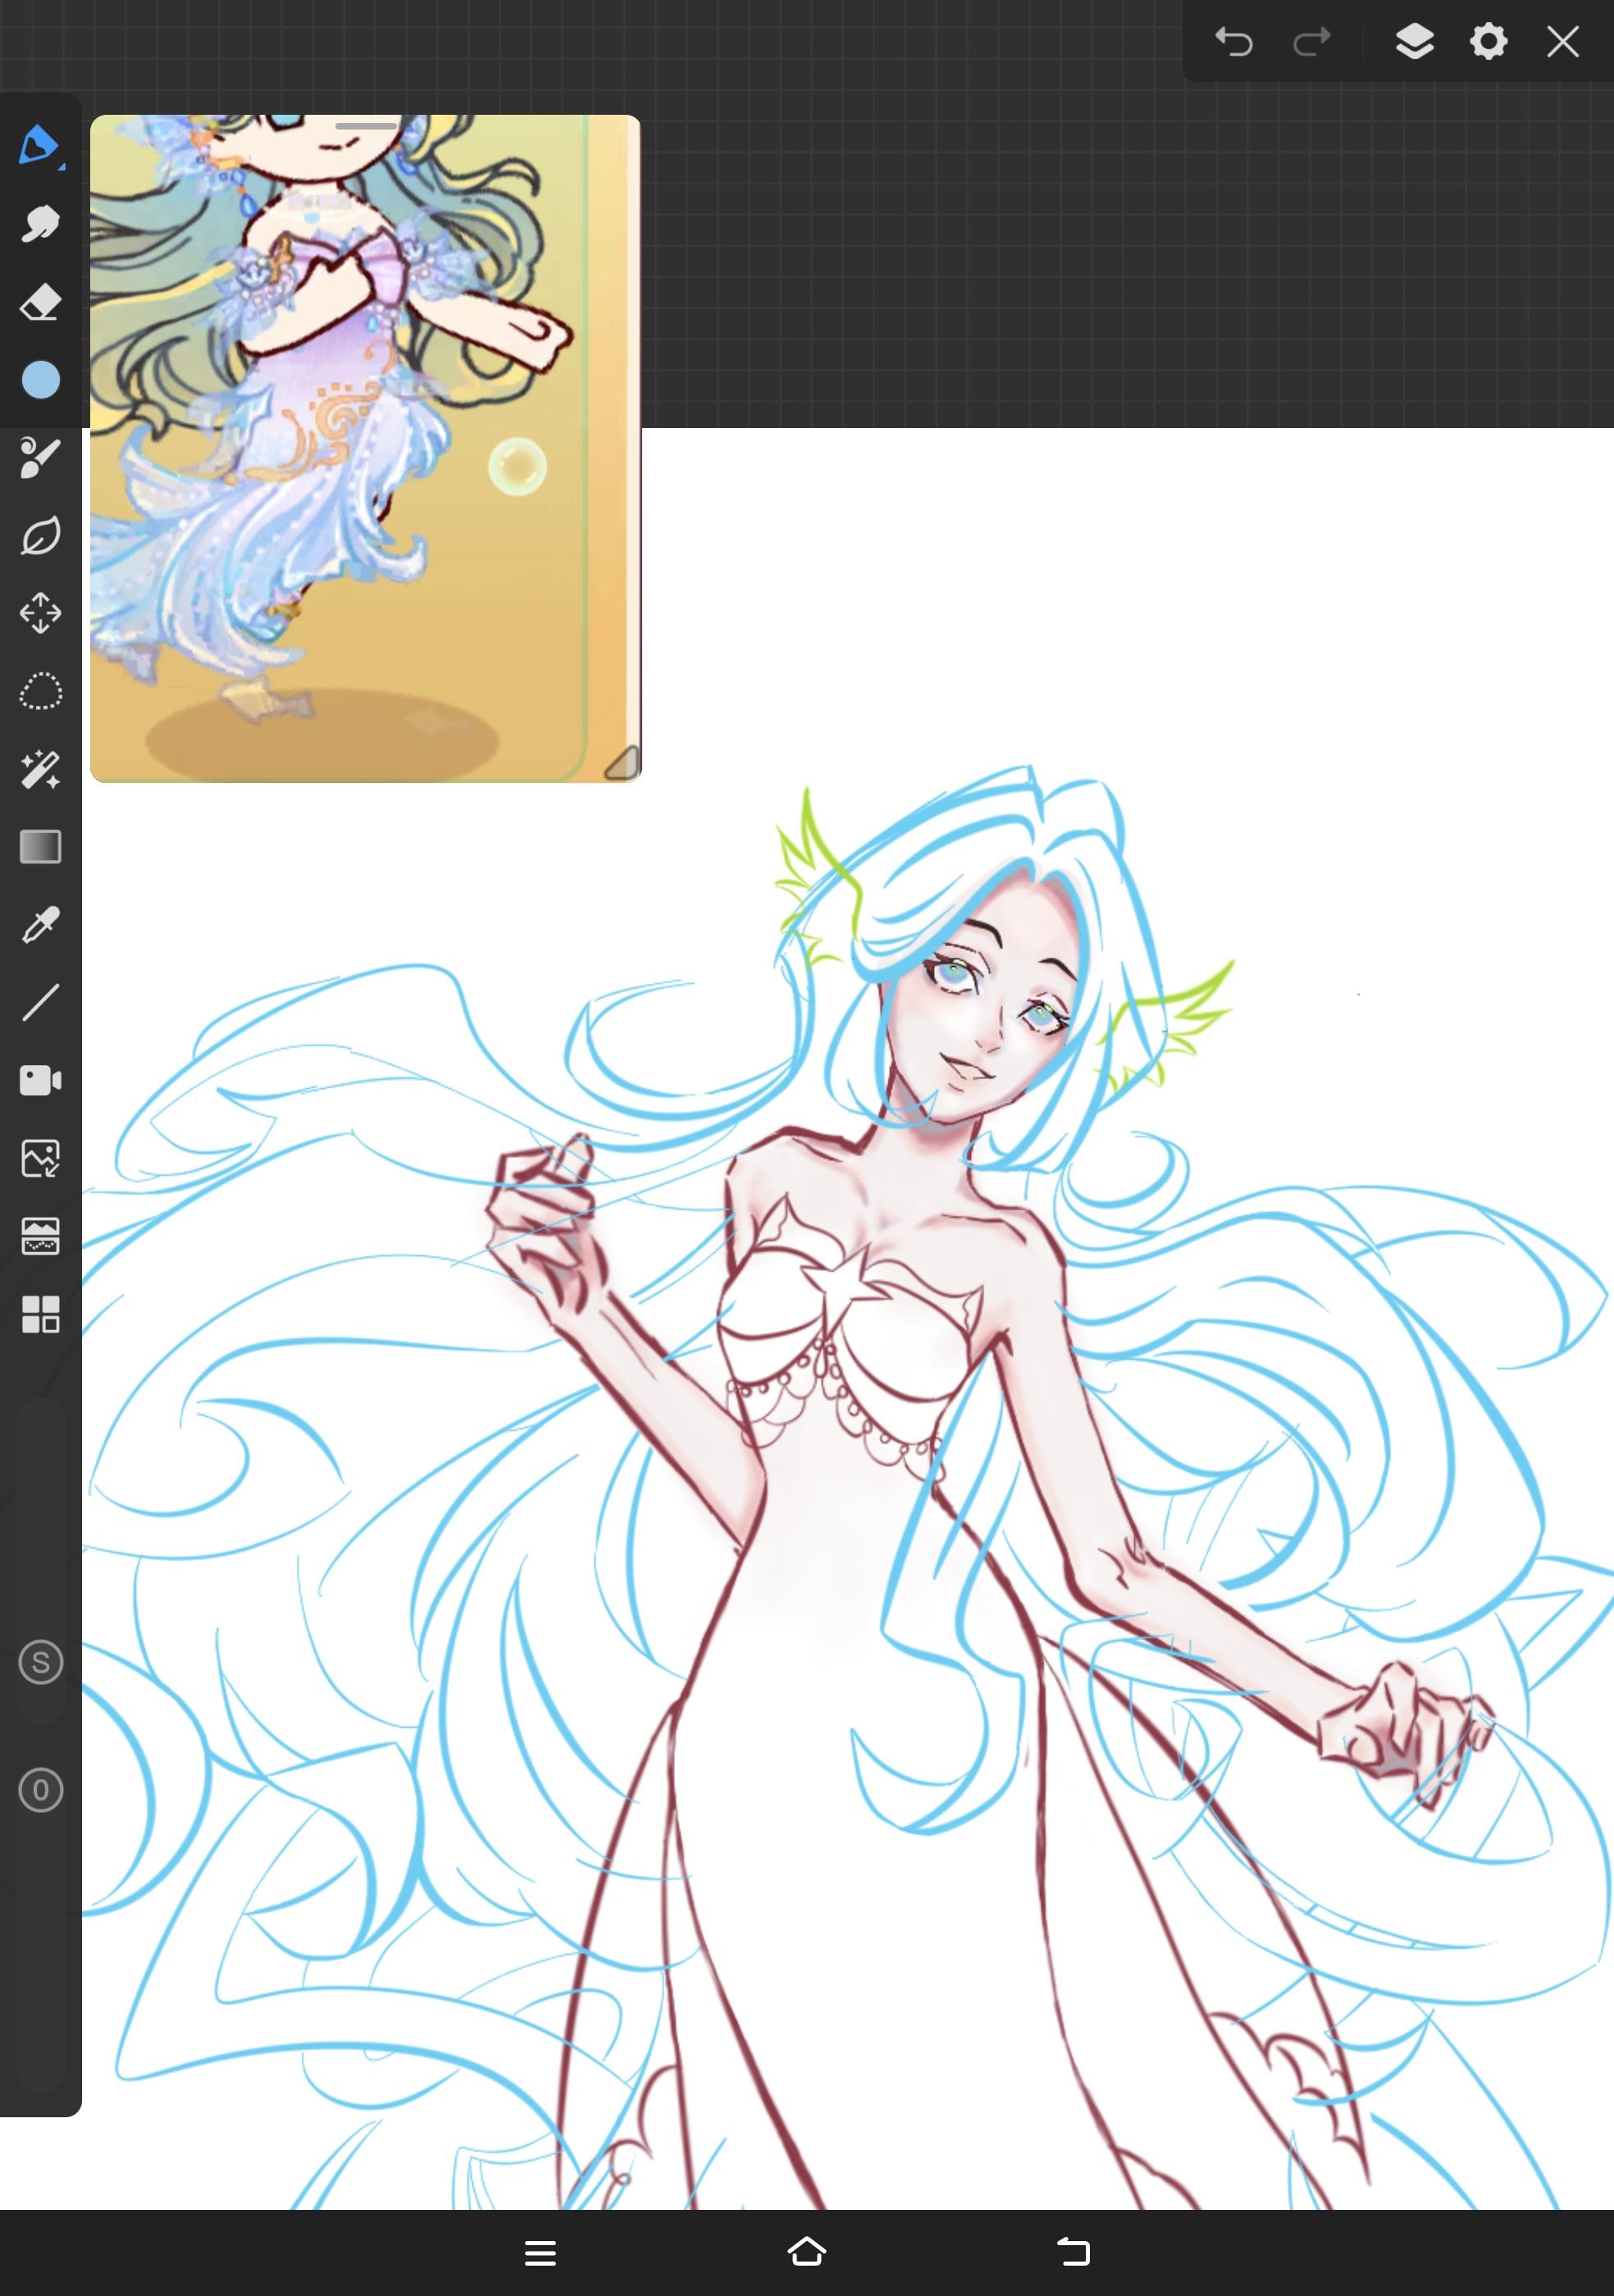Tap the circled 0 quick button

click(40, 1790)
